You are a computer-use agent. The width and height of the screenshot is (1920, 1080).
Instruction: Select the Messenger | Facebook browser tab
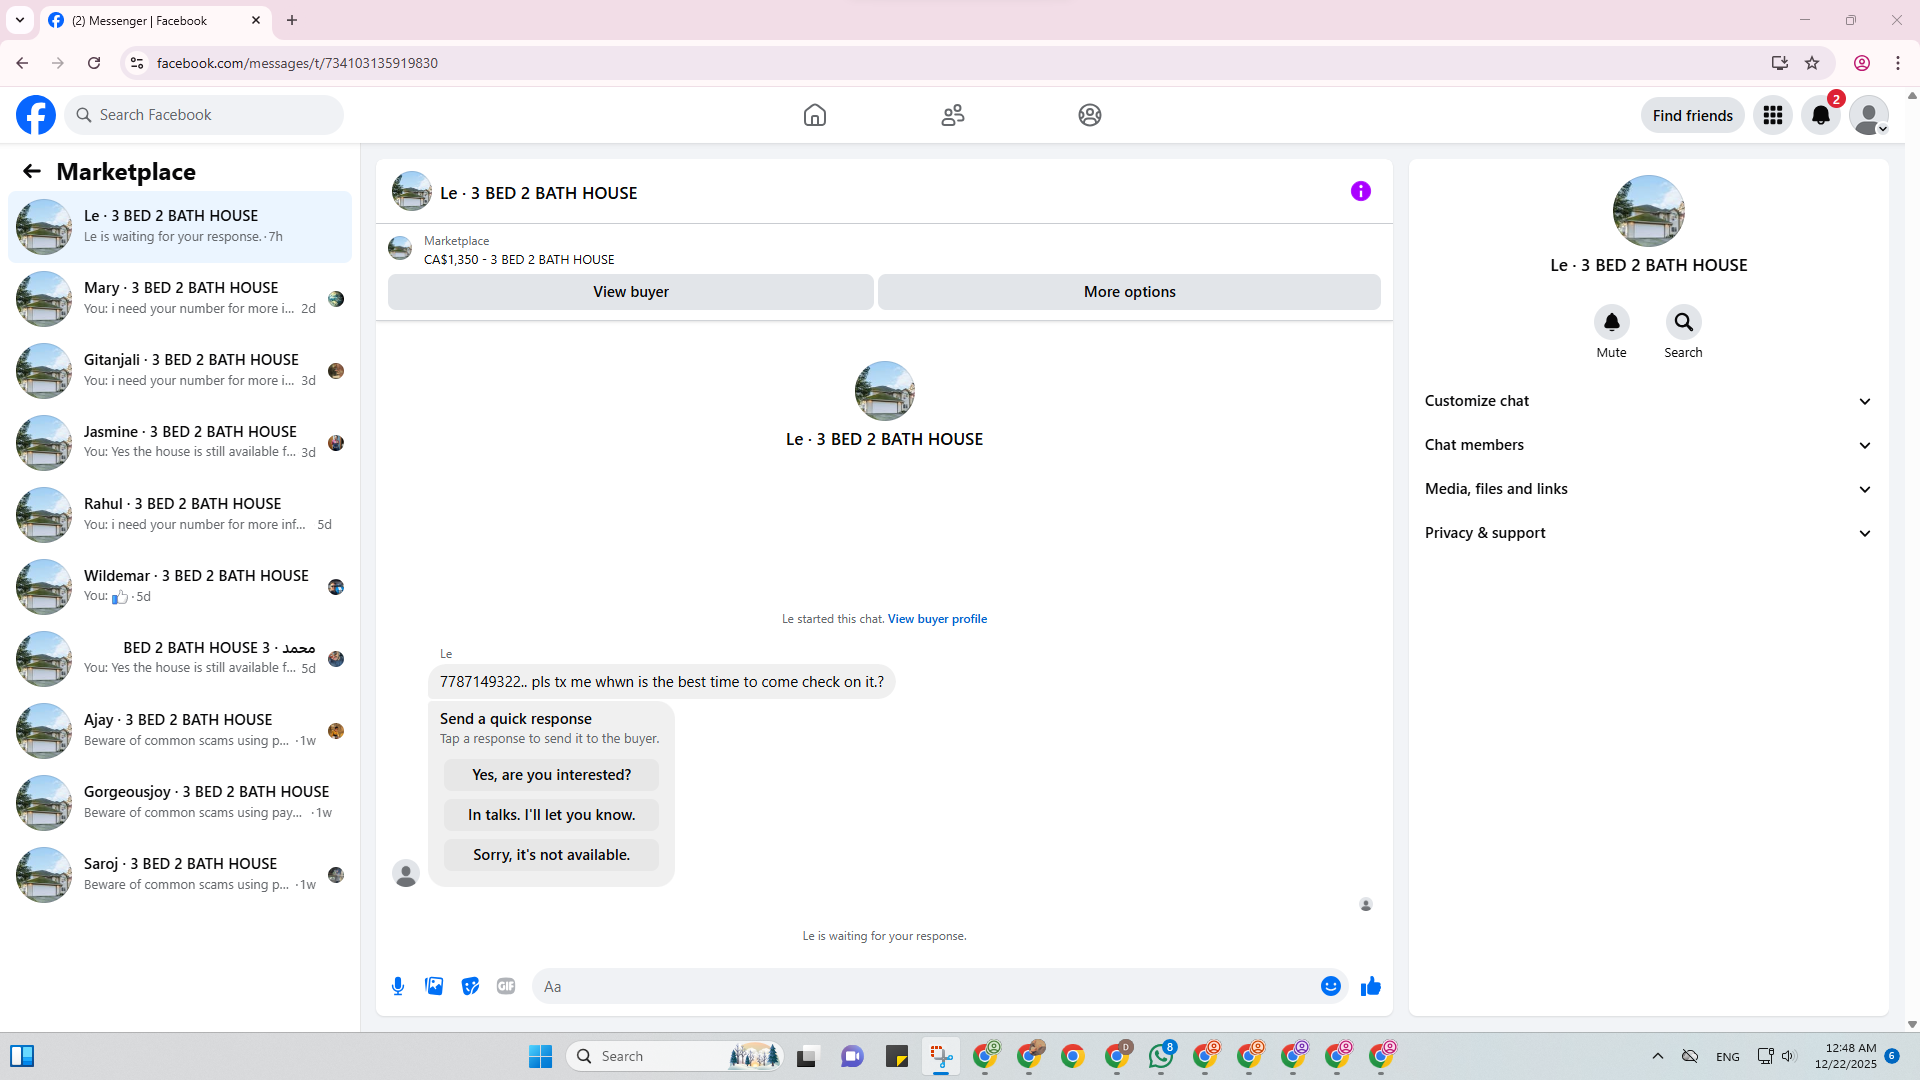point(155,21)
